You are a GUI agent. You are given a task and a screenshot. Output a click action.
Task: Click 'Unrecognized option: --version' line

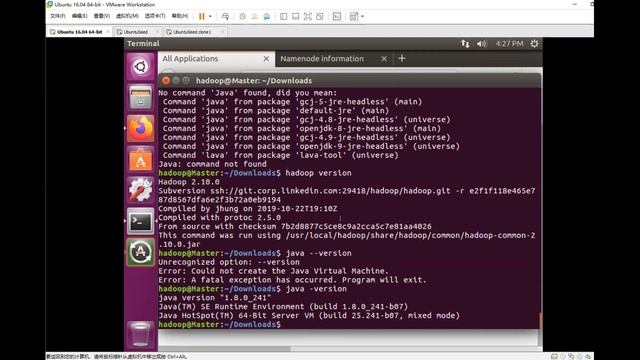pos(229,262)
